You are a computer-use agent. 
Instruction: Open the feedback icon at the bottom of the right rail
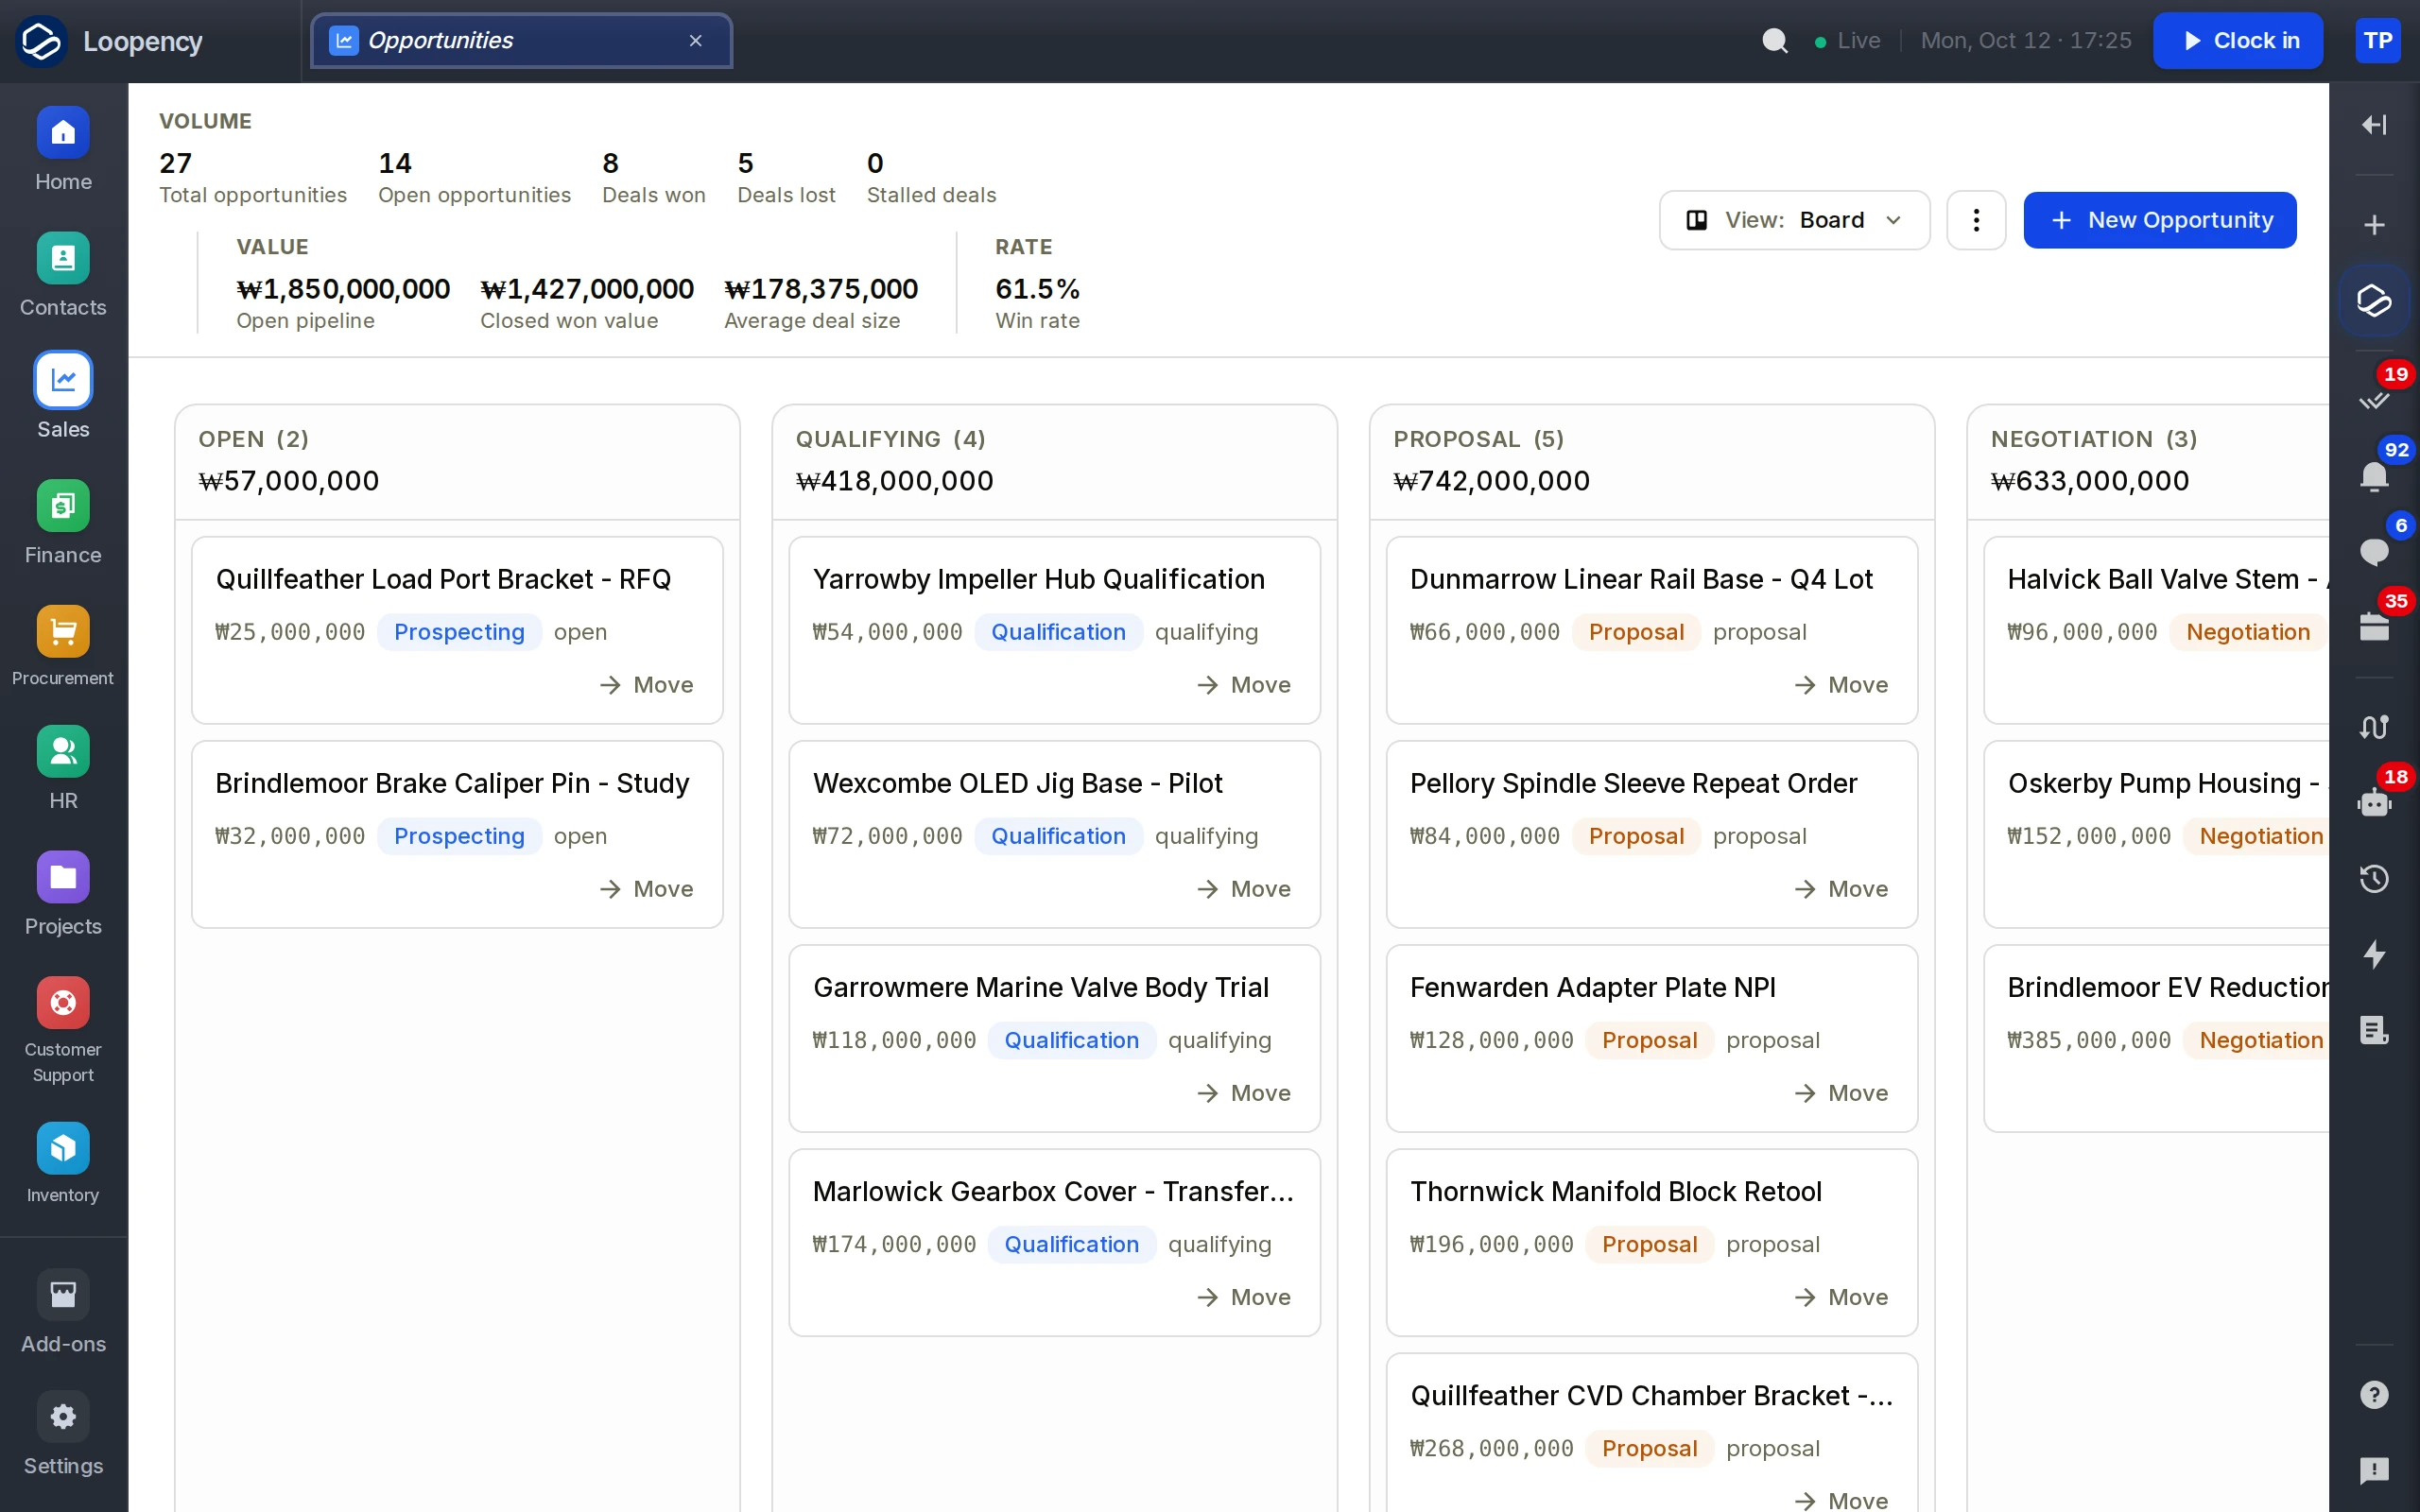point(2374,1470)
